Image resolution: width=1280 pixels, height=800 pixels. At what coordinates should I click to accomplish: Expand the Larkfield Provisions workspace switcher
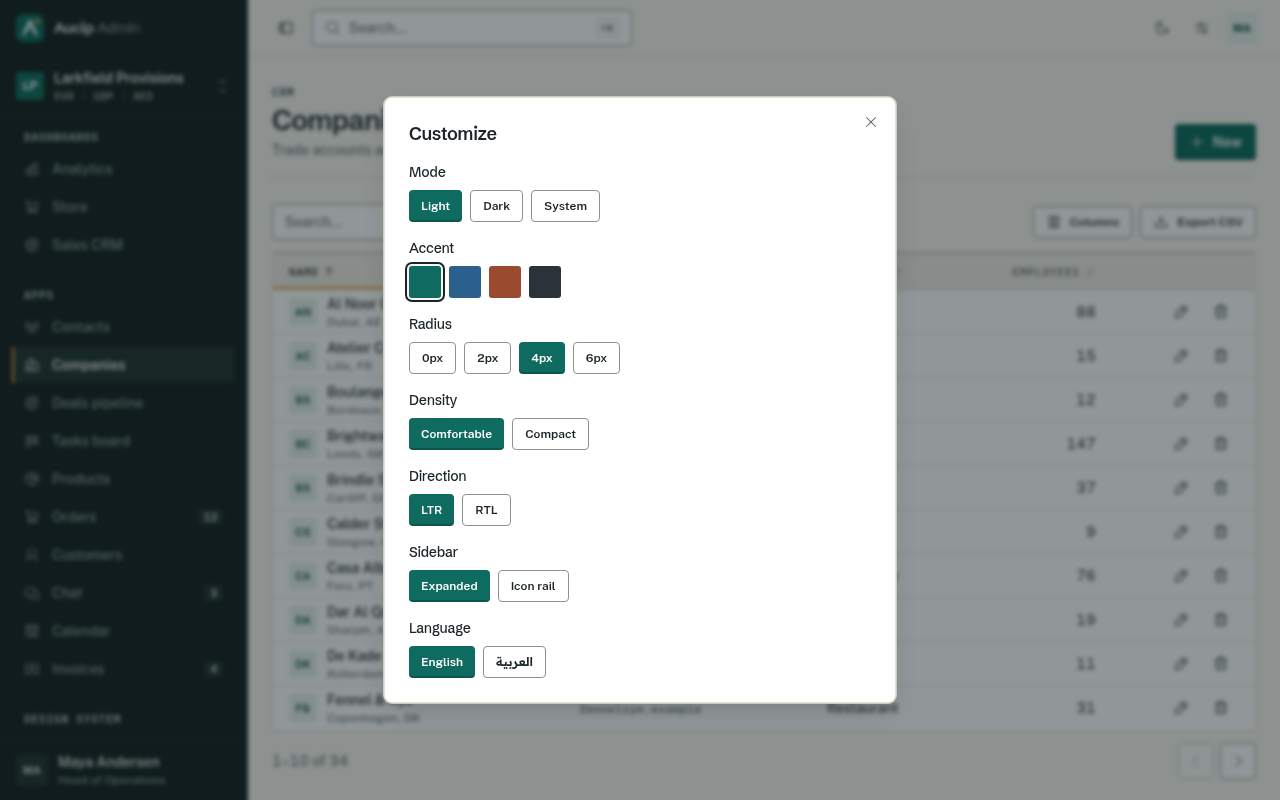[x=124, y=86]
